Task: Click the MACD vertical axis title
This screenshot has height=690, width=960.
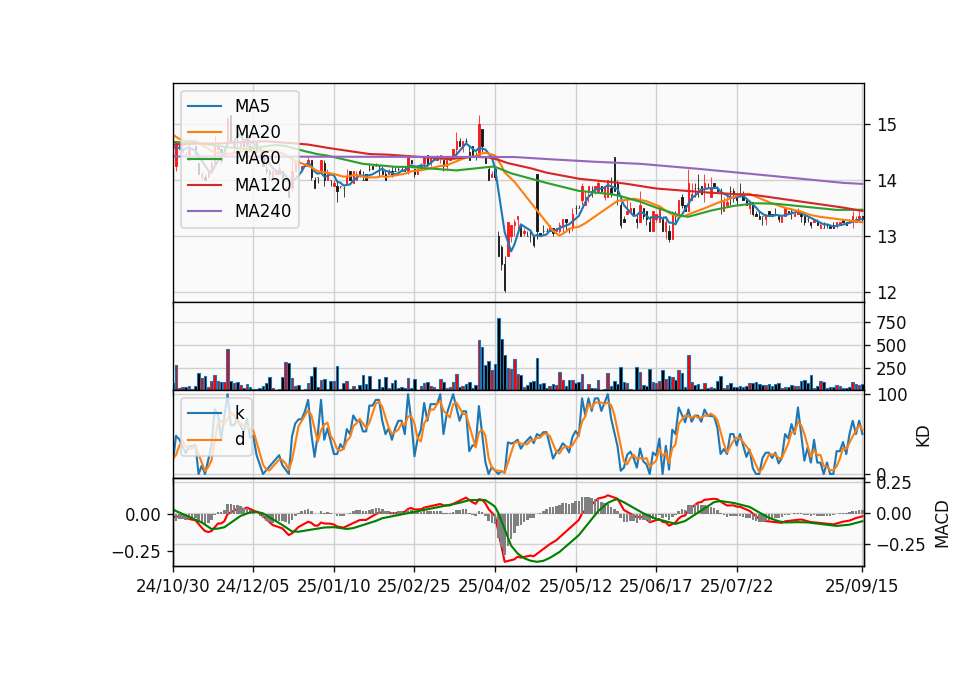Action: pyautogui.click(x=942, y=524)
